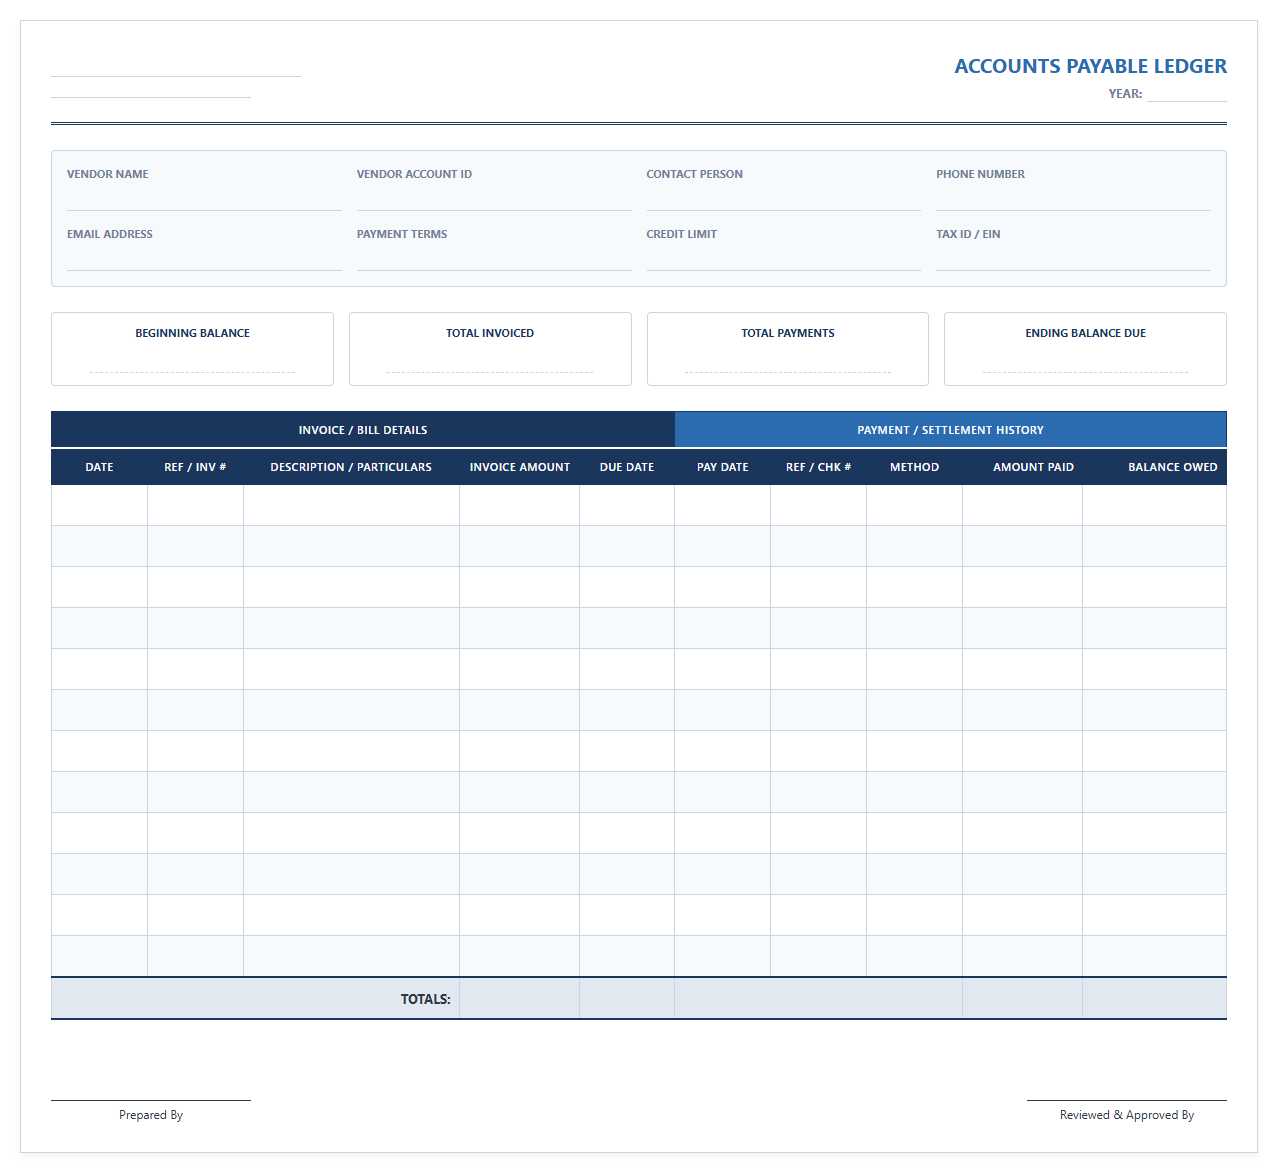Click the Reviewed & Approved By signature line
This screenshot has height=1173, width=1278.
tap(1127, 1100)
